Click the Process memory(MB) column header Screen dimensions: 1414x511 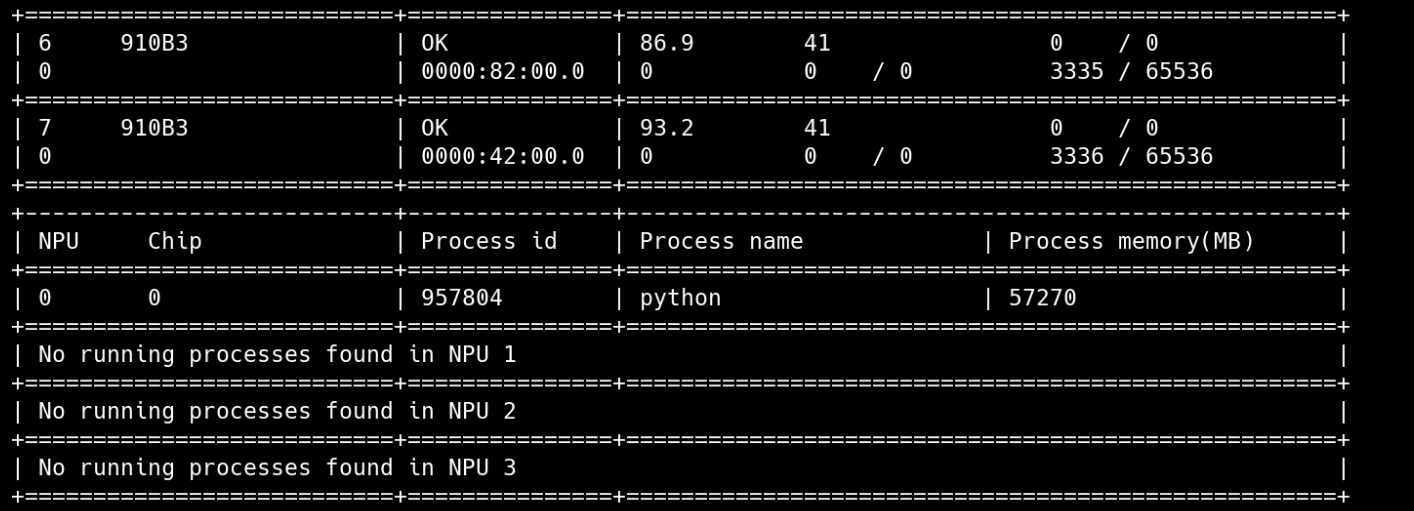[x=1130, y=242]
